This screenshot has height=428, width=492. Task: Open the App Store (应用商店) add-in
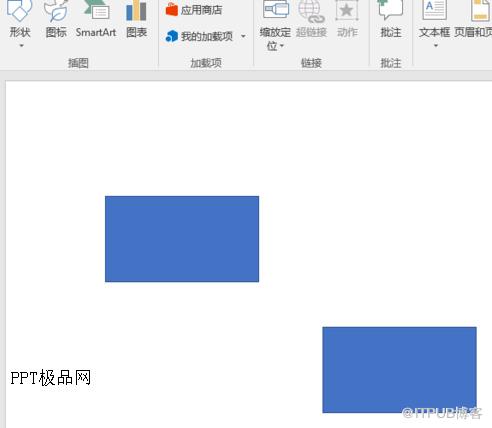[x=172, y=9]
